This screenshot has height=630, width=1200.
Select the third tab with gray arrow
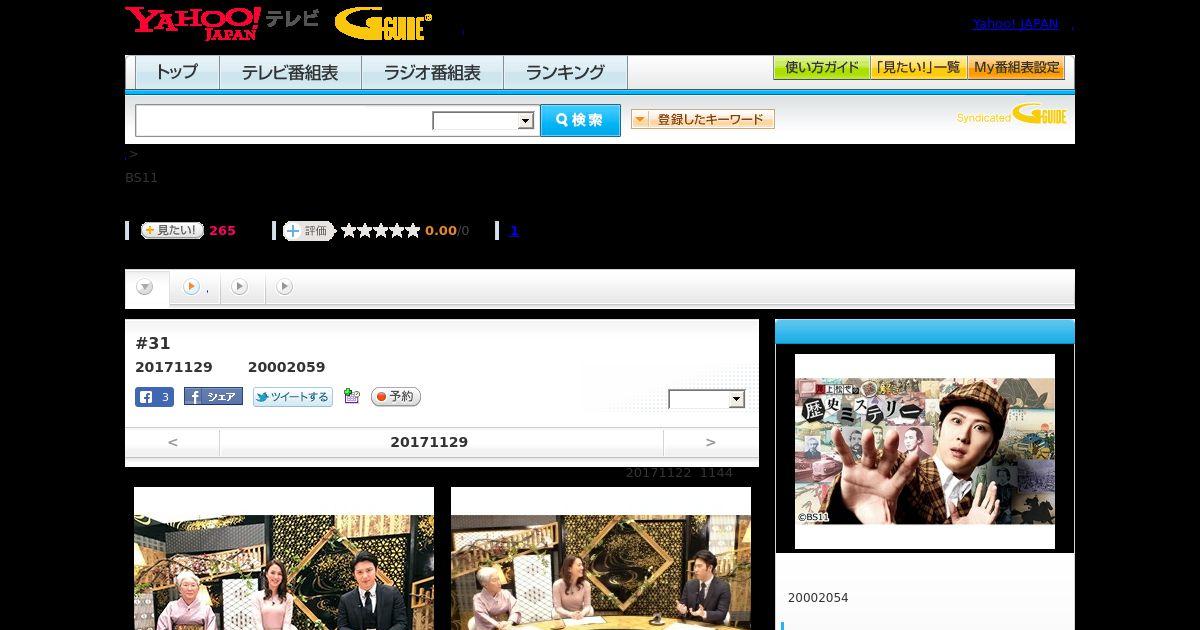pos(240,288)
